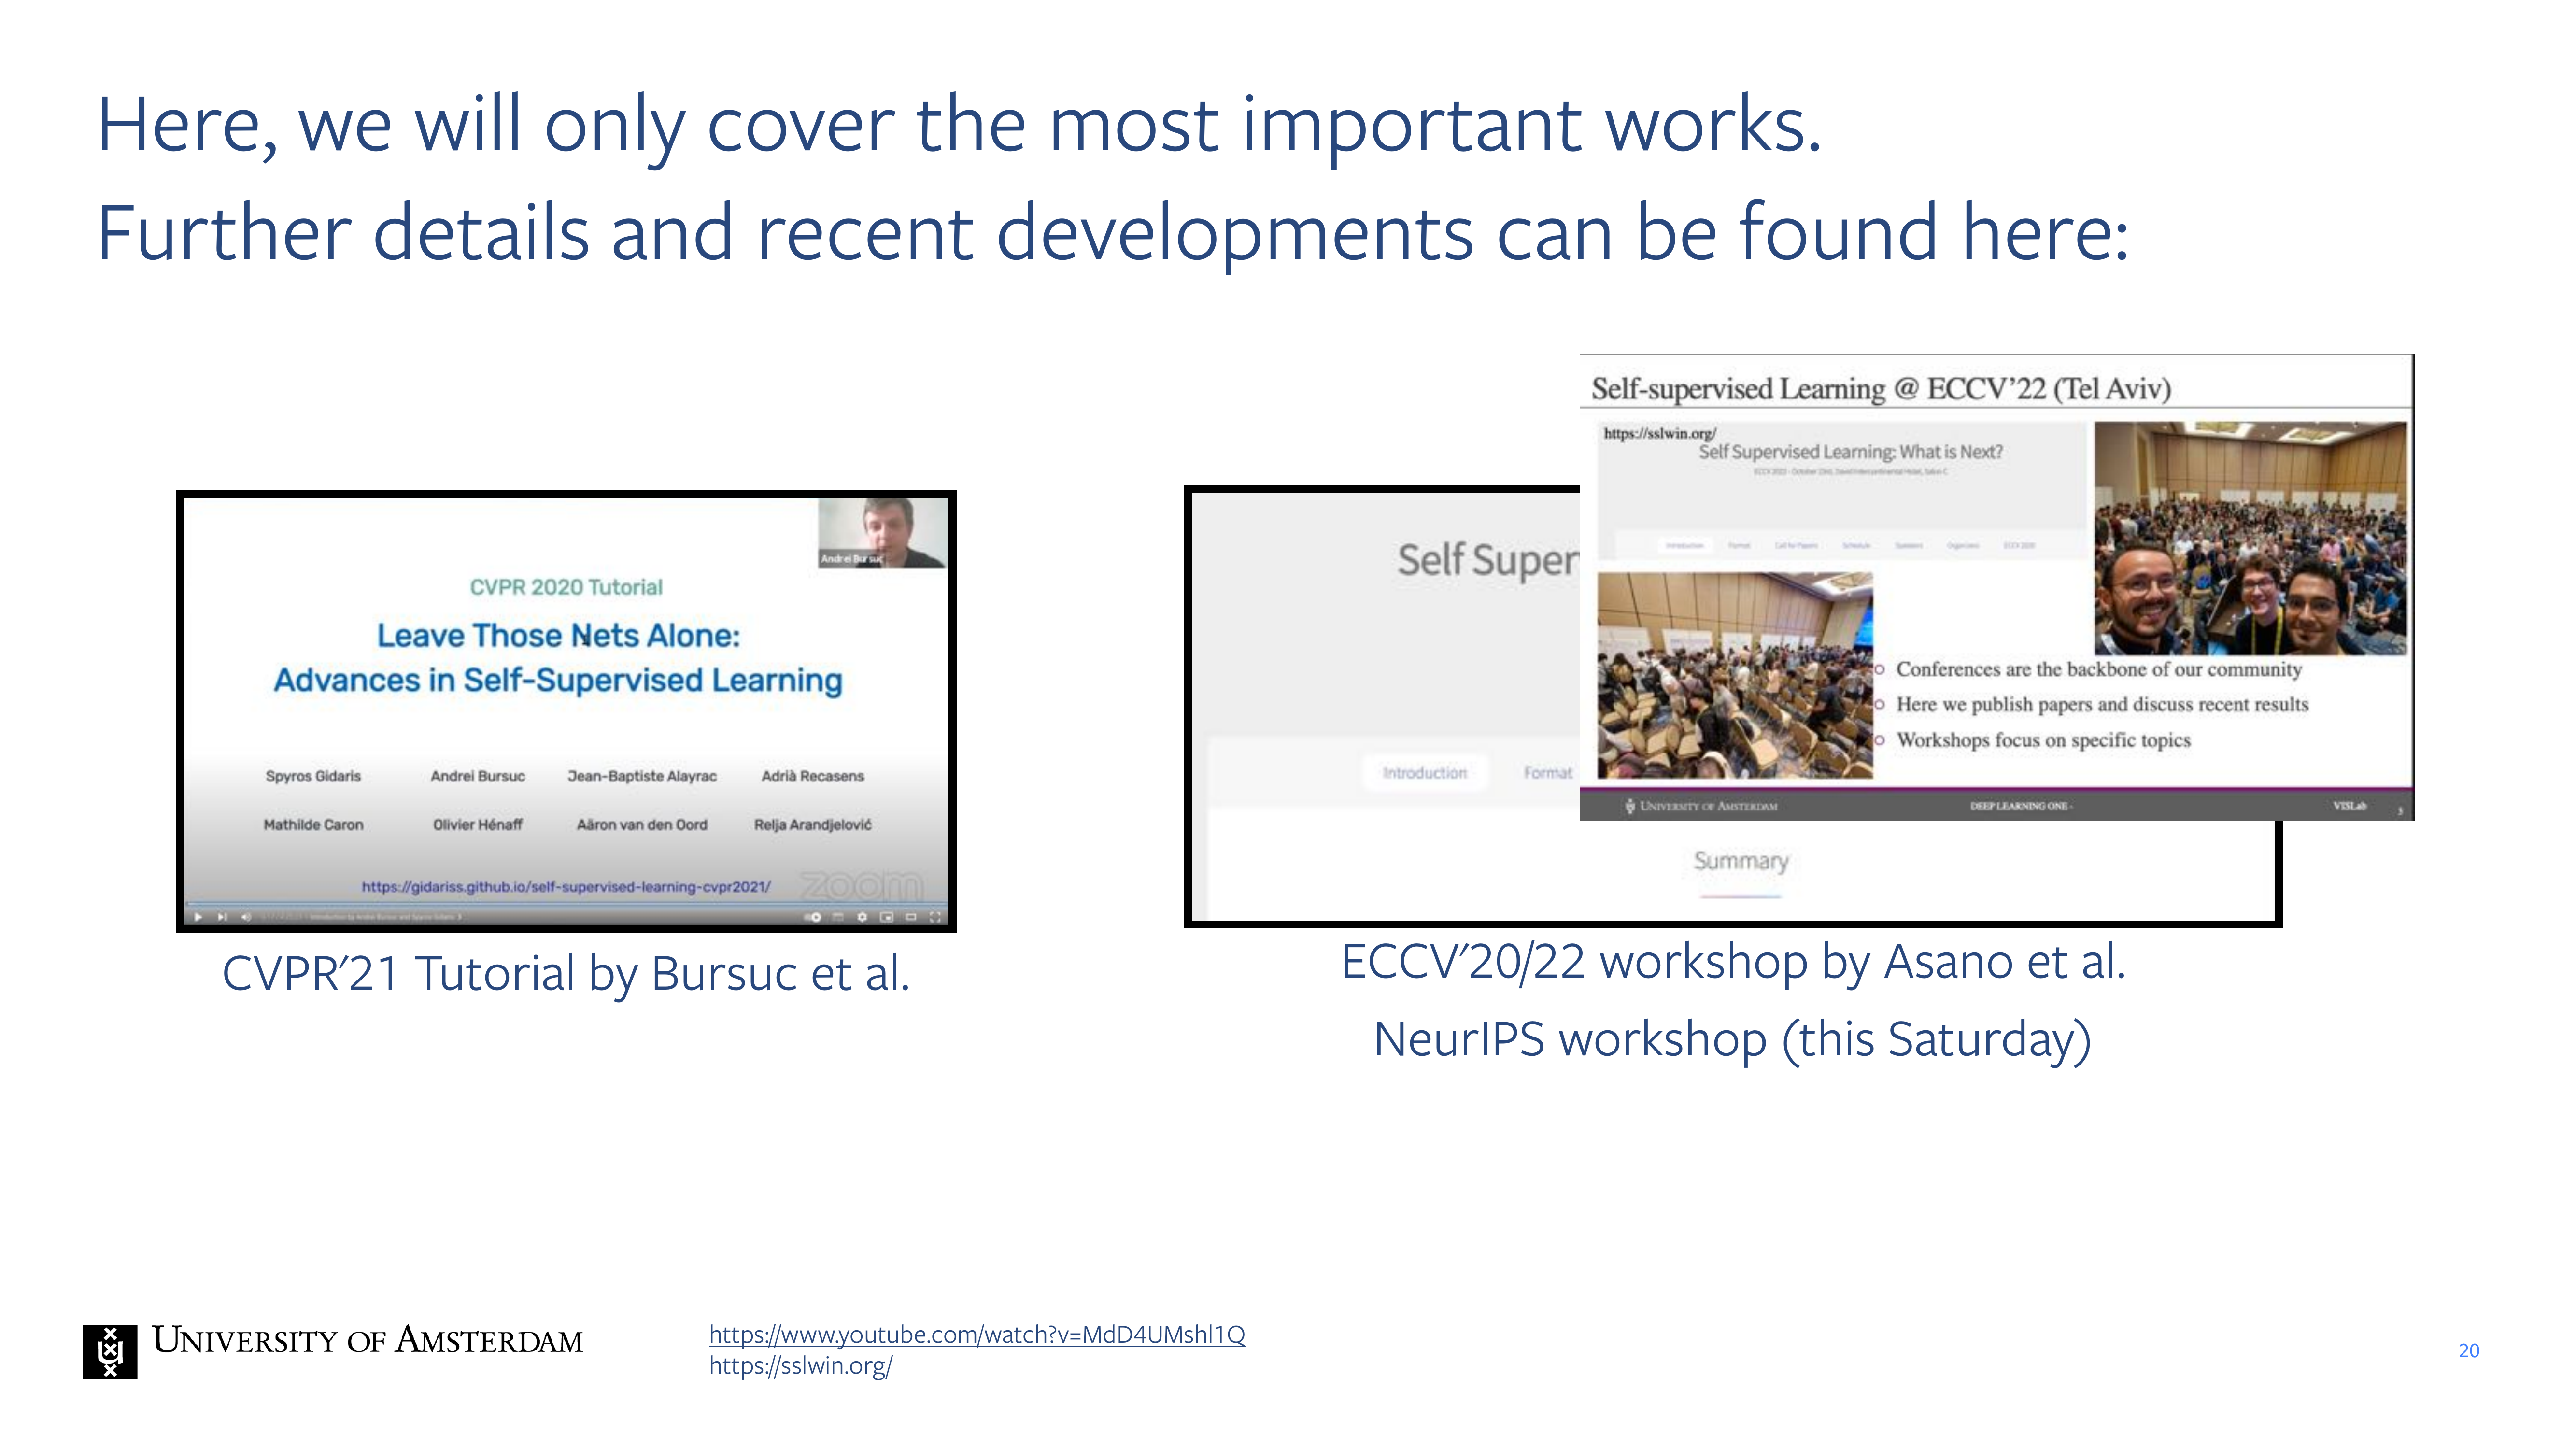Viewport: 2576px width, 1449px height.
Task: Click the gidariss.github.io tutorial URL
Action: click(x=566, y=886)
